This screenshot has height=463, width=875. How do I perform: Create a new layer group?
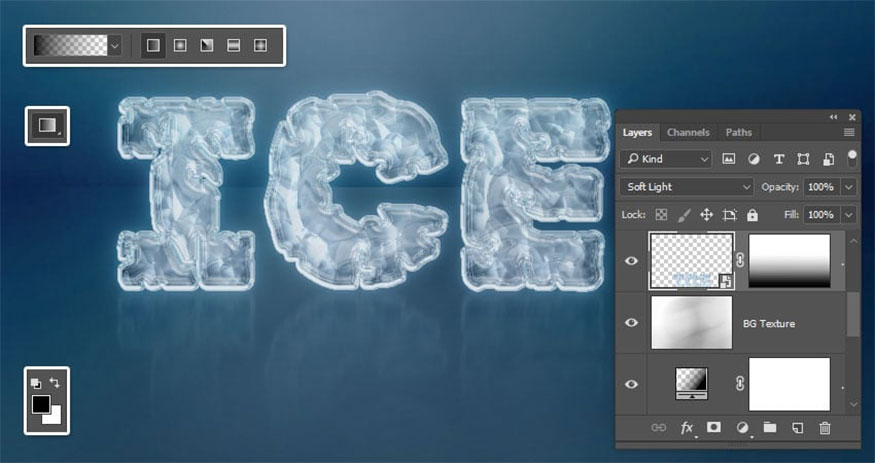tap(770, 428)
